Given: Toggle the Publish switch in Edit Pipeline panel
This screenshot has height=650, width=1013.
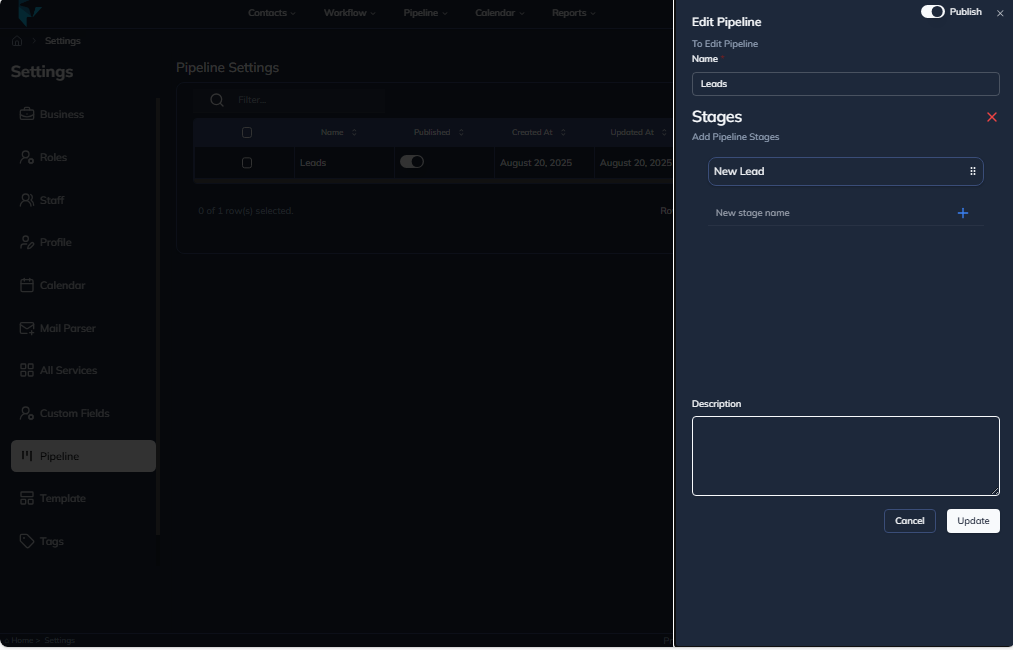Looking at the screenshot, I should (932, 11).
